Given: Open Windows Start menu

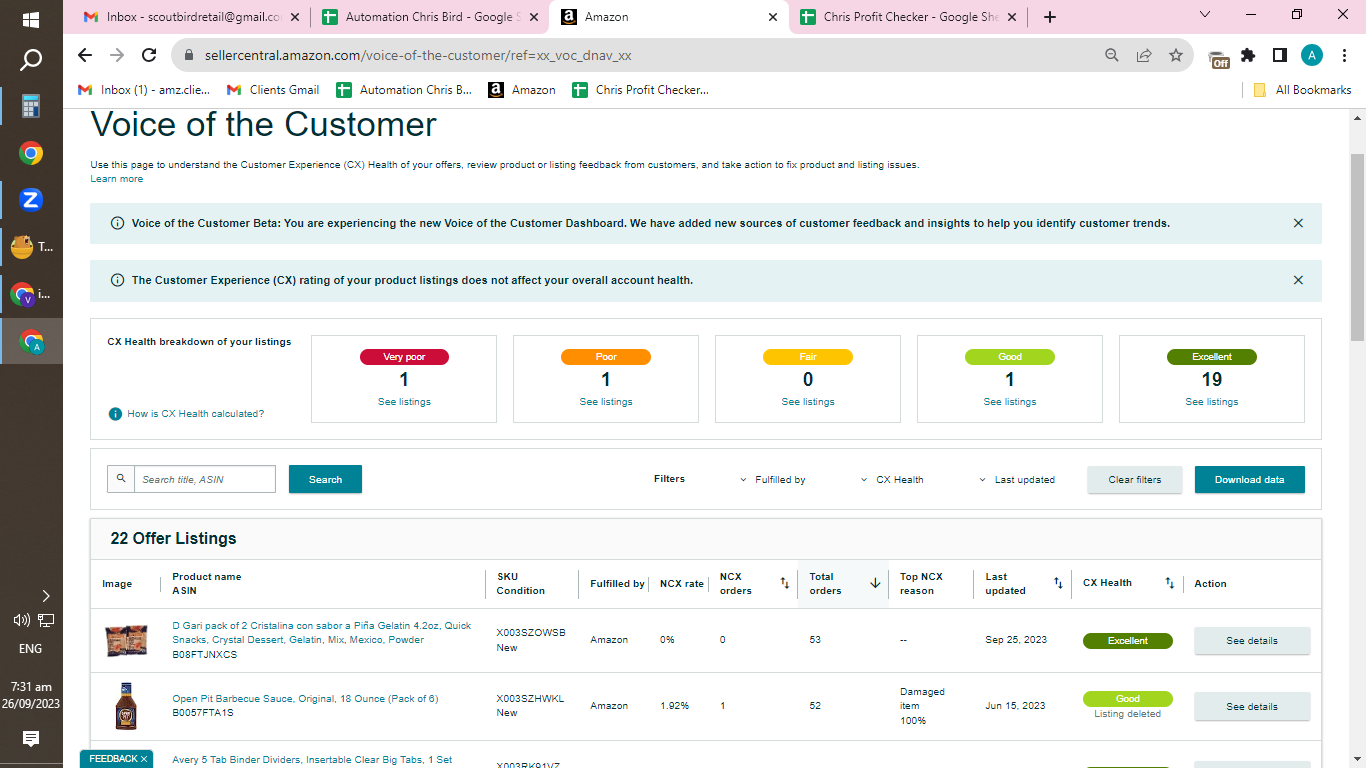Looking at the screenshot, I should tap(31, 19).
